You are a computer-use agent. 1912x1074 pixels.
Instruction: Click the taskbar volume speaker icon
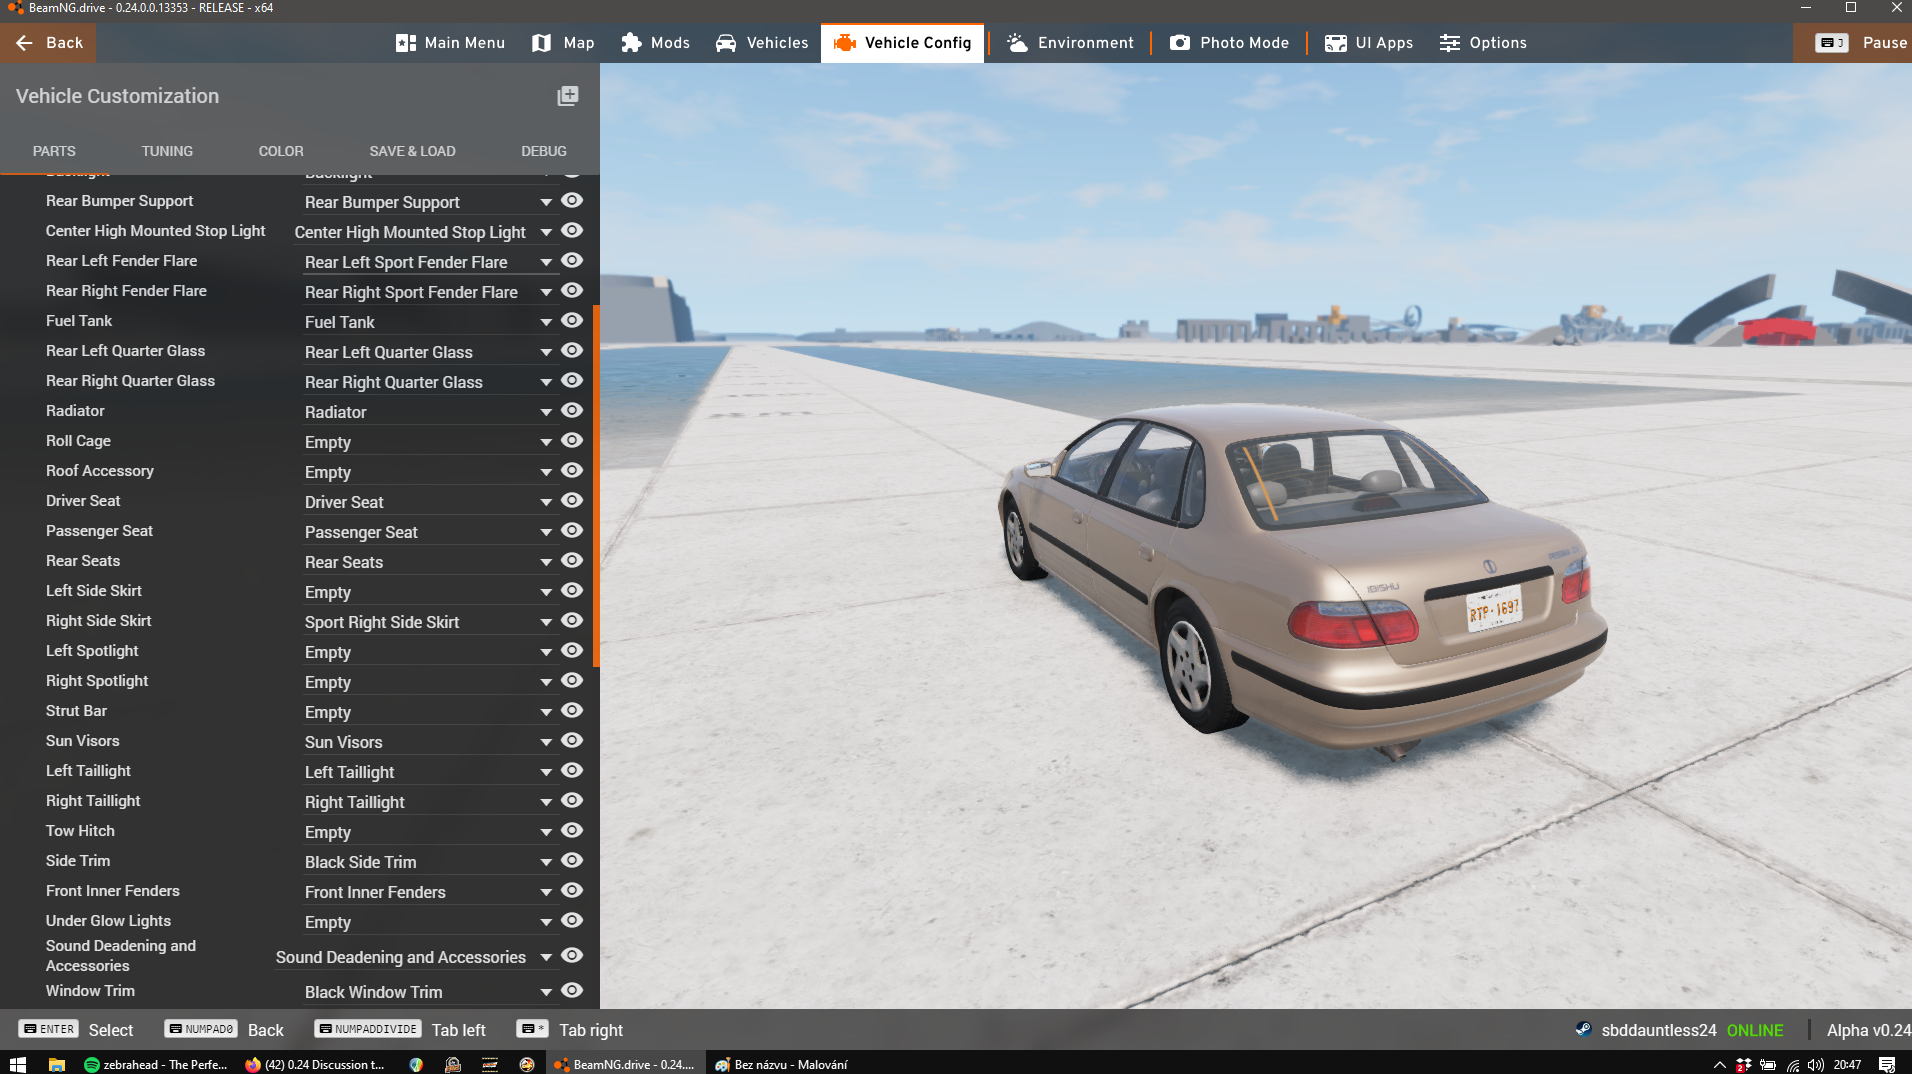click(1816, 1064)
